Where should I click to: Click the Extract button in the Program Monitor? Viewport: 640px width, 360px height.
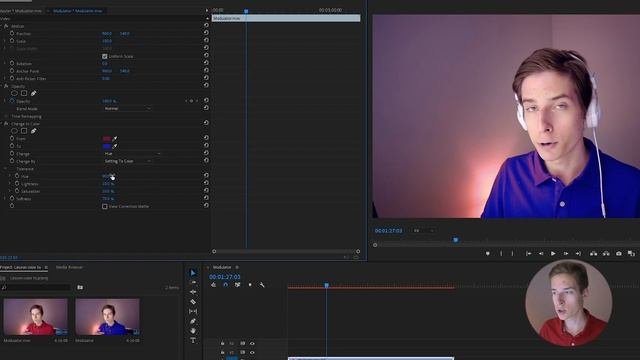[x=606, y=253]
